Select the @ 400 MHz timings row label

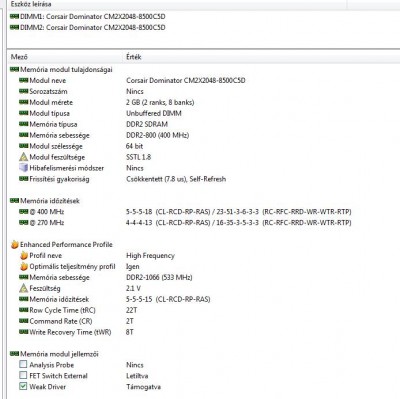pos(47,212)
